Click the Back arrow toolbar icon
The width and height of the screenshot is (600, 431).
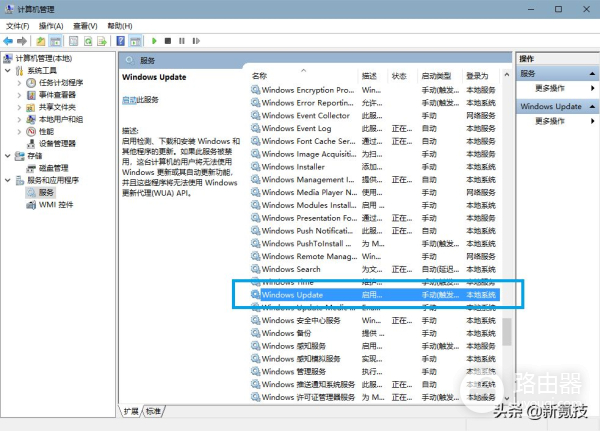click(x=8, y=41)
